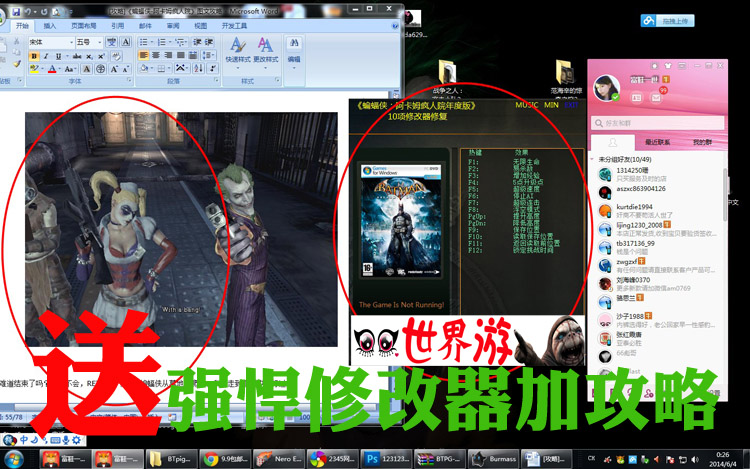Open the Line Spacing dropdown
Screen dimensions: 750x469
coord(209,55)
